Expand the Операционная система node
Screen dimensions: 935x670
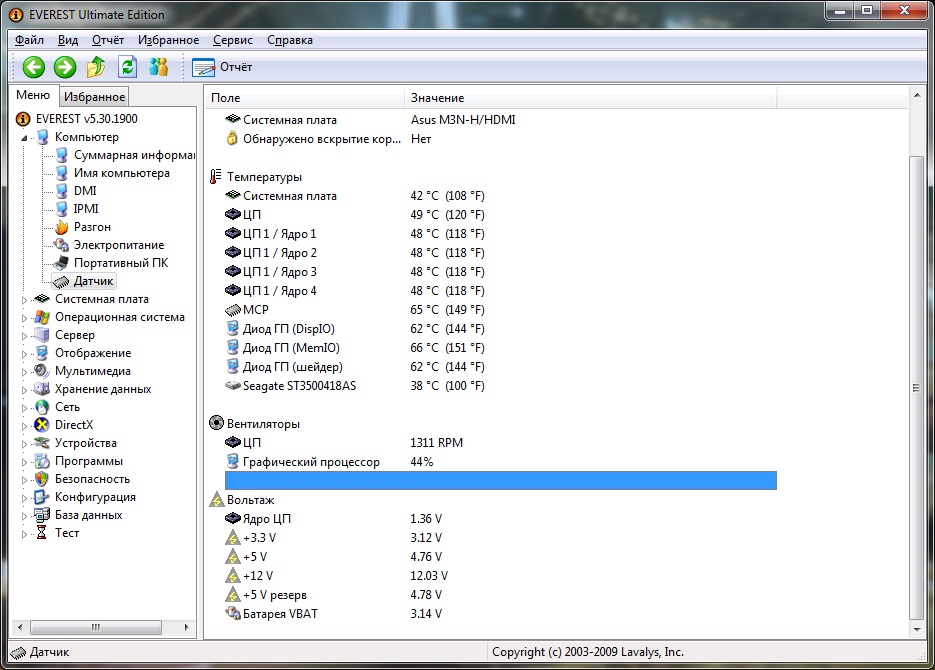pos(24,318)
